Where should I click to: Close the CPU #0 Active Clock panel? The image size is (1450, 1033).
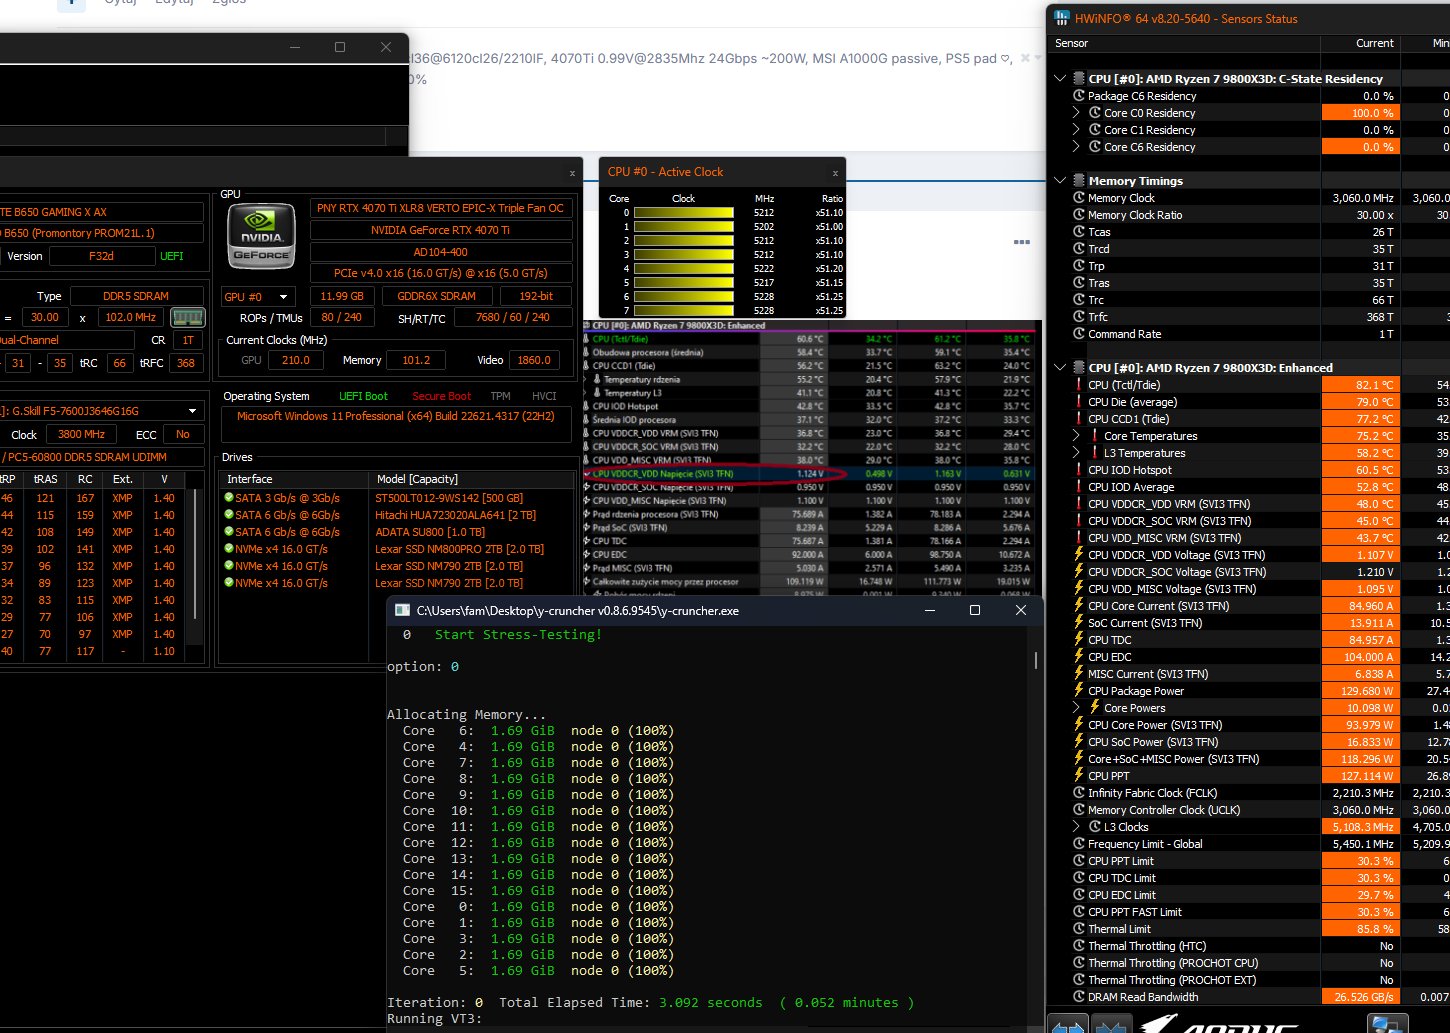pos(835,172)
